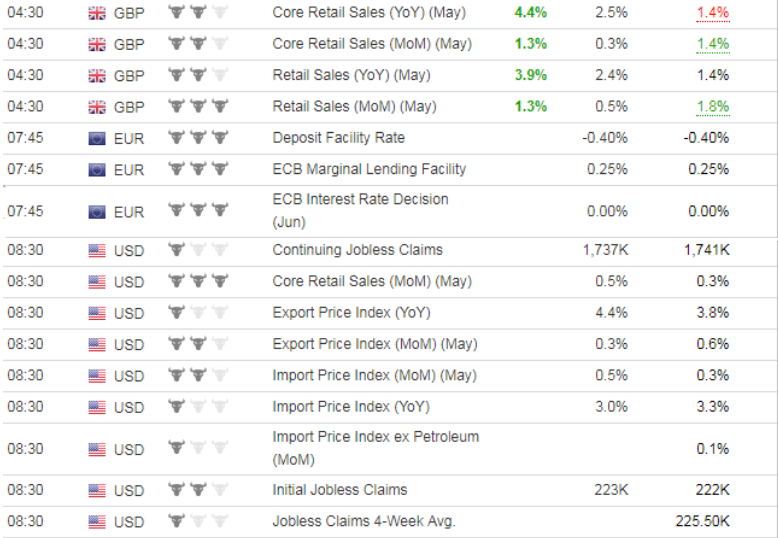Click the actual value 4.4% for Core Retail Sales
Screen dimensions: 778x538
[x=530, y=12]
